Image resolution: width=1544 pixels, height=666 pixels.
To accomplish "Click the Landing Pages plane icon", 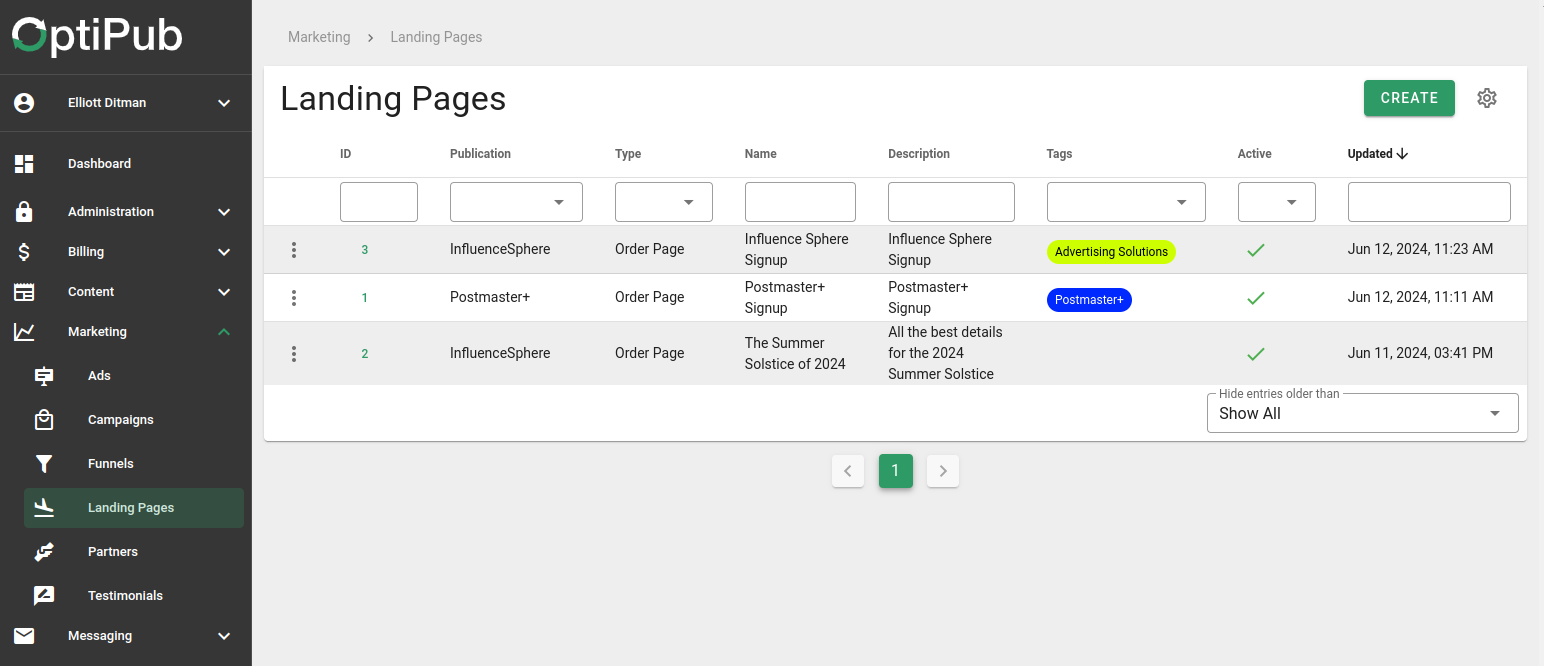I will 44,508.
